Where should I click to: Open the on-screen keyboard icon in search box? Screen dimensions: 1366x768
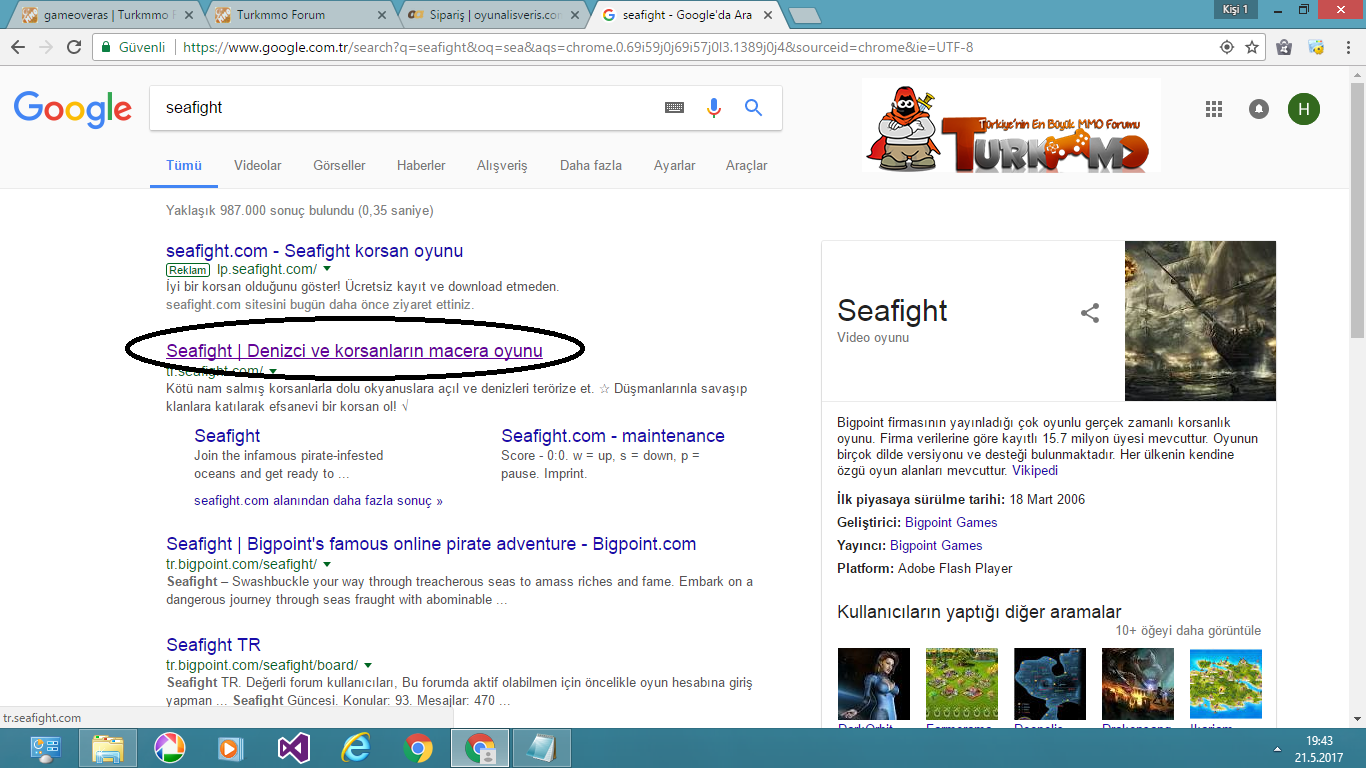[675, 108]
